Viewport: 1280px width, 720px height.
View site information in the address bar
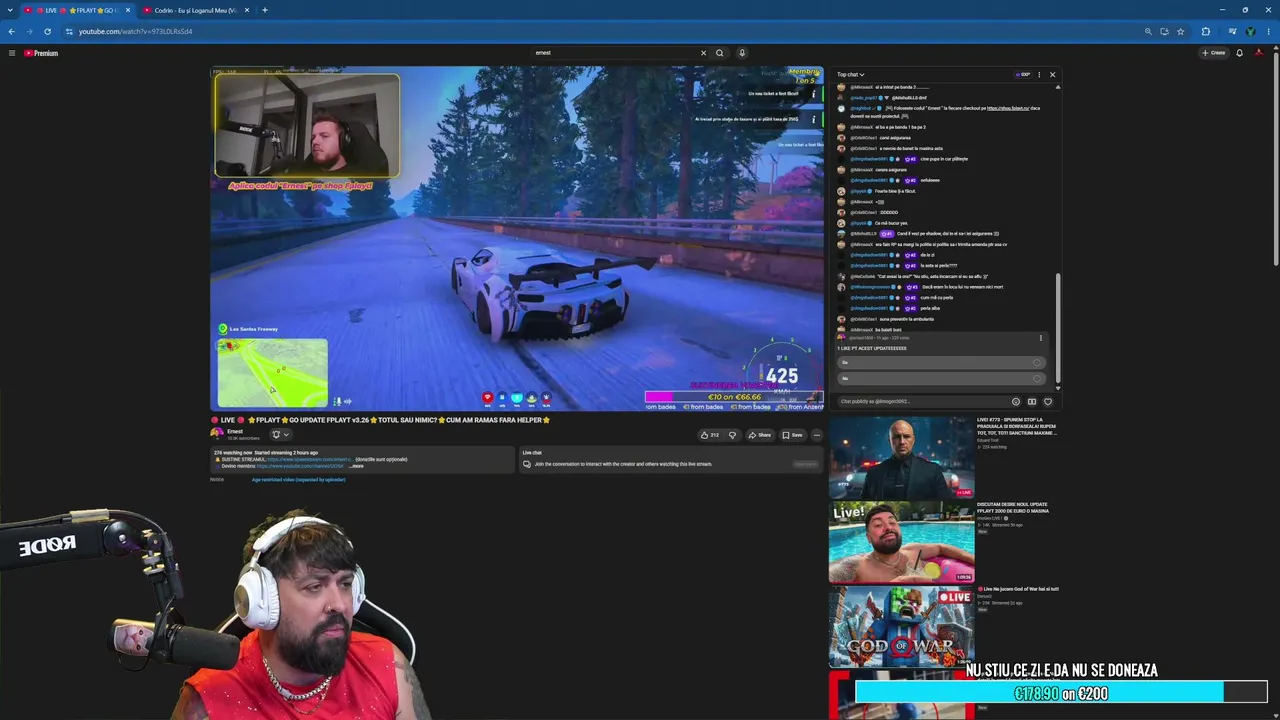click(69, 31)
